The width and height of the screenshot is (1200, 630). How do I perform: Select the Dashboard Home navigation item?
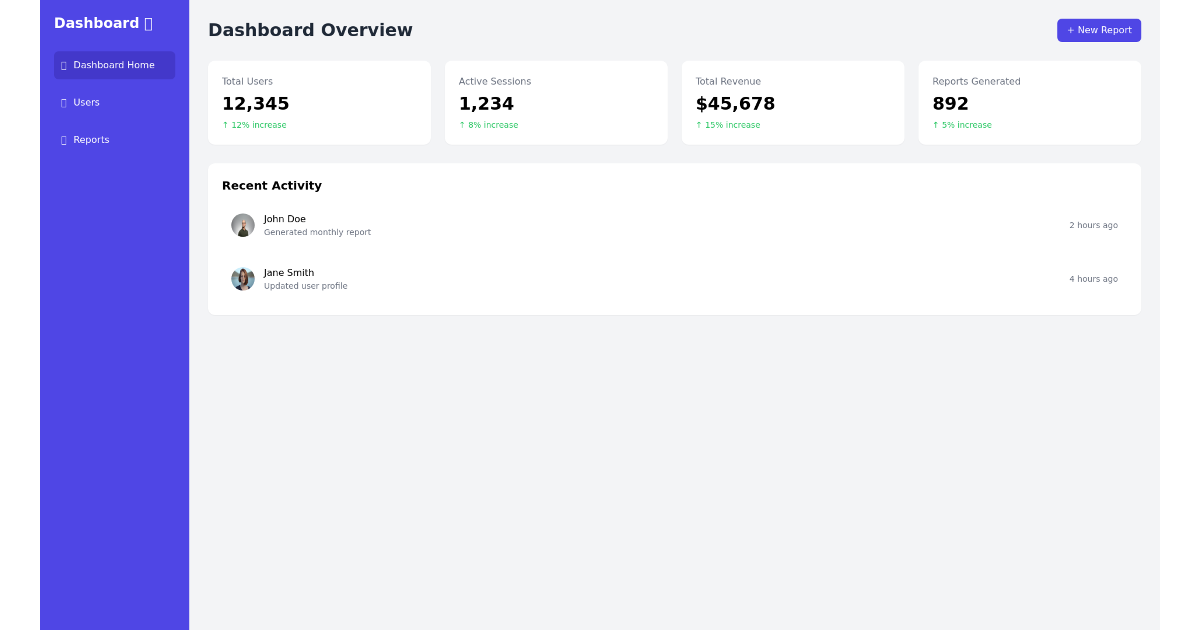pos(114,65)
